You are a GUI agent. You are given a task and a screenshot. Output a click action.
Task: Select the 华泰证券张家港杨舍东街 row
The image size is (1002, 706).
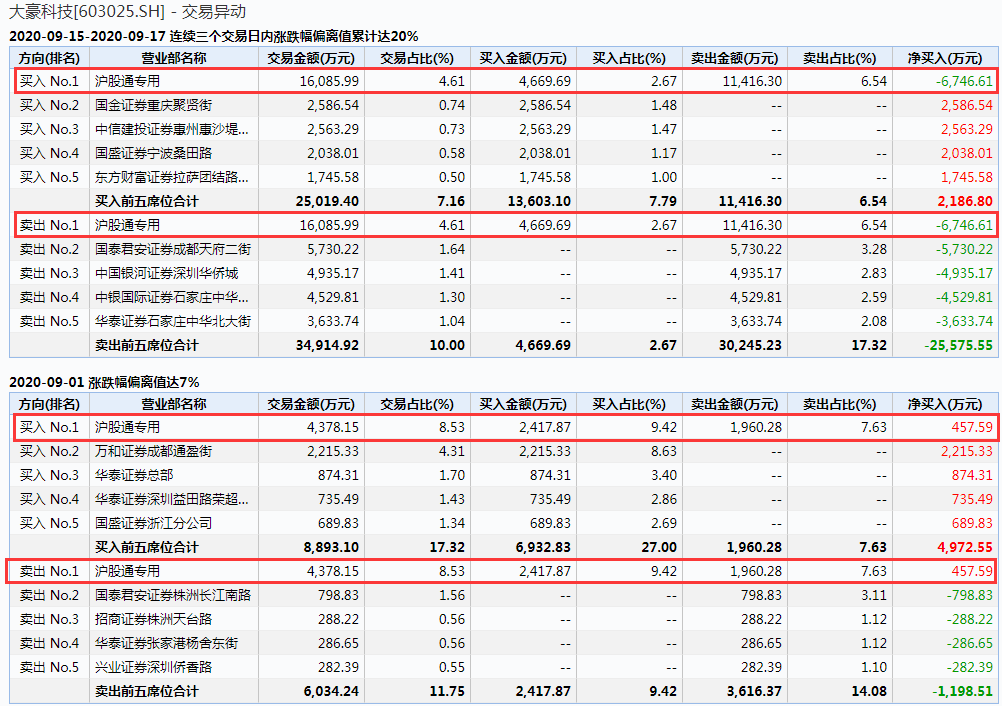pyautogui.click(x=504, y=643)
